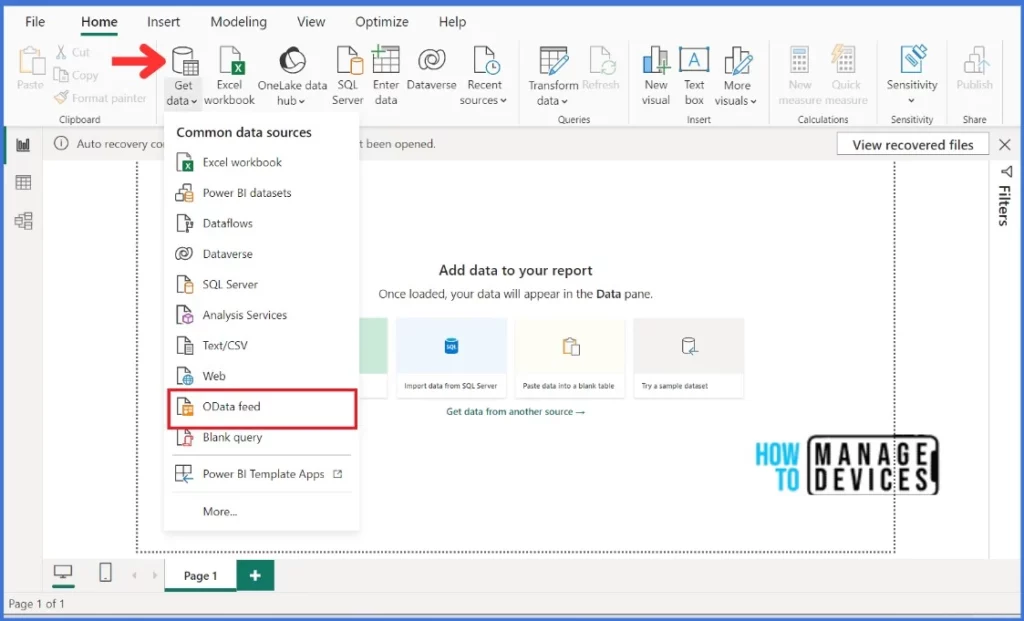Open the Help ribbon tab
1024x621 pixels.
(x=453, y=22)
